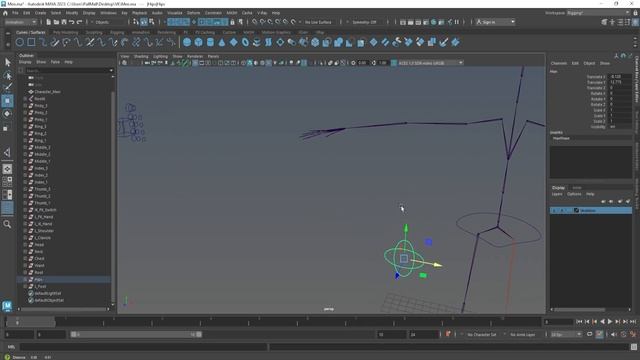Toggle playback loop mode
The width and height of the screenshot is (640, 360).
(589, 334)
